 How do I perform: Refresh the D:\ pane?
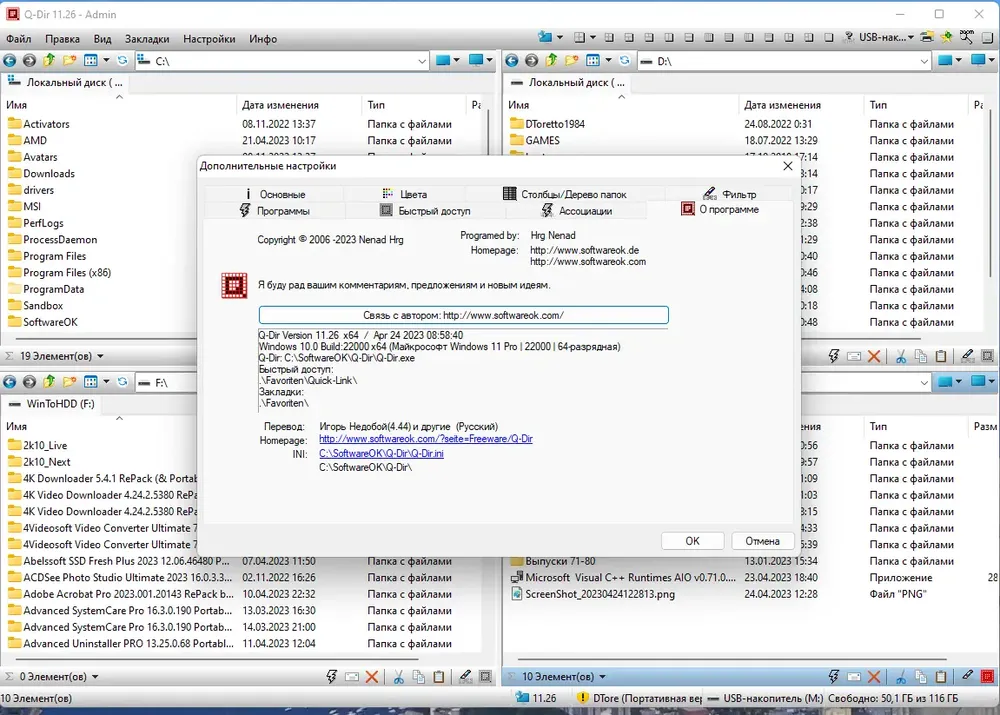click(625, 61)
